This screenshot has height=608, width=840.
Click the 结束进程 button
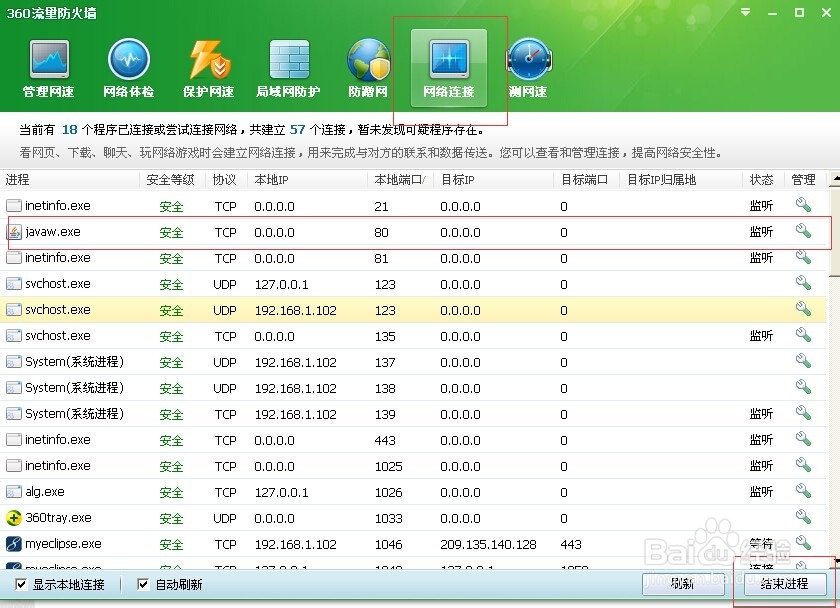click(x=784, y=584)
